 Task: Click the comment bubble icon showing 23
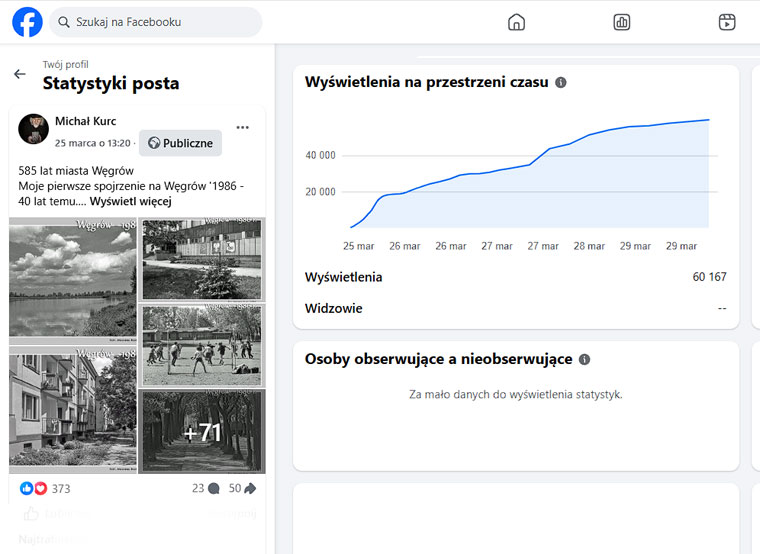213,489
